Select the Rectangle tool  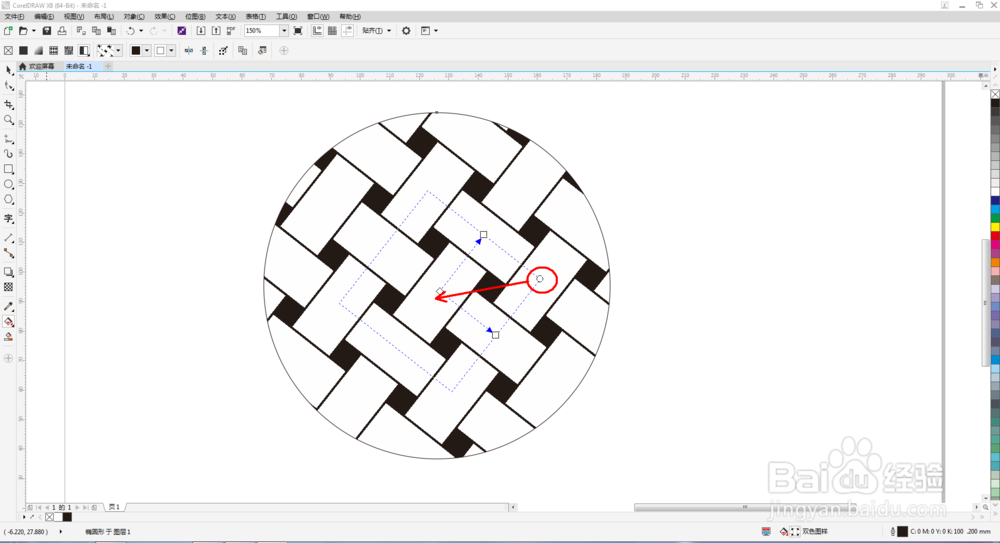[8, 169]
